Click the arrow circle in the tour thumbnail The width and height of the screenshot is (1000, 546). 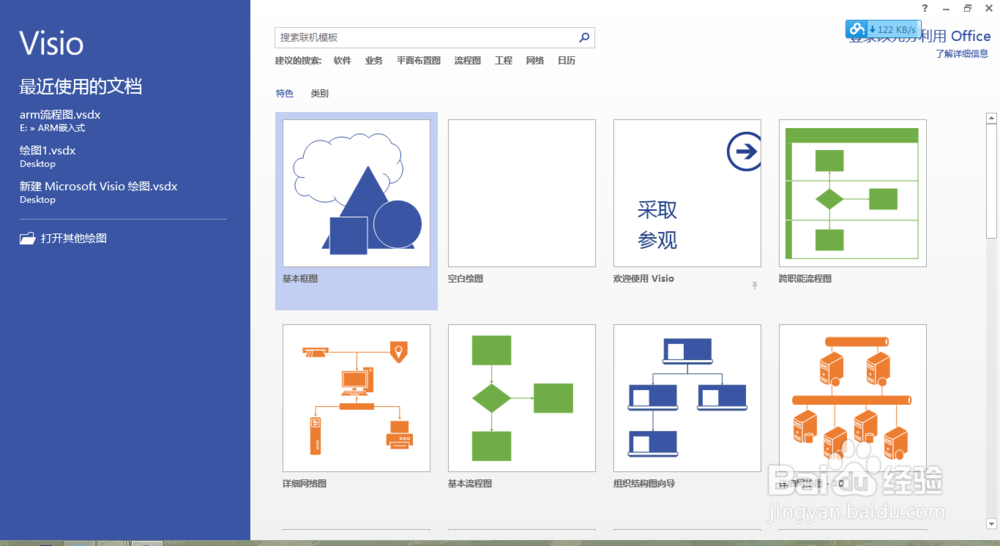[744, 151]
